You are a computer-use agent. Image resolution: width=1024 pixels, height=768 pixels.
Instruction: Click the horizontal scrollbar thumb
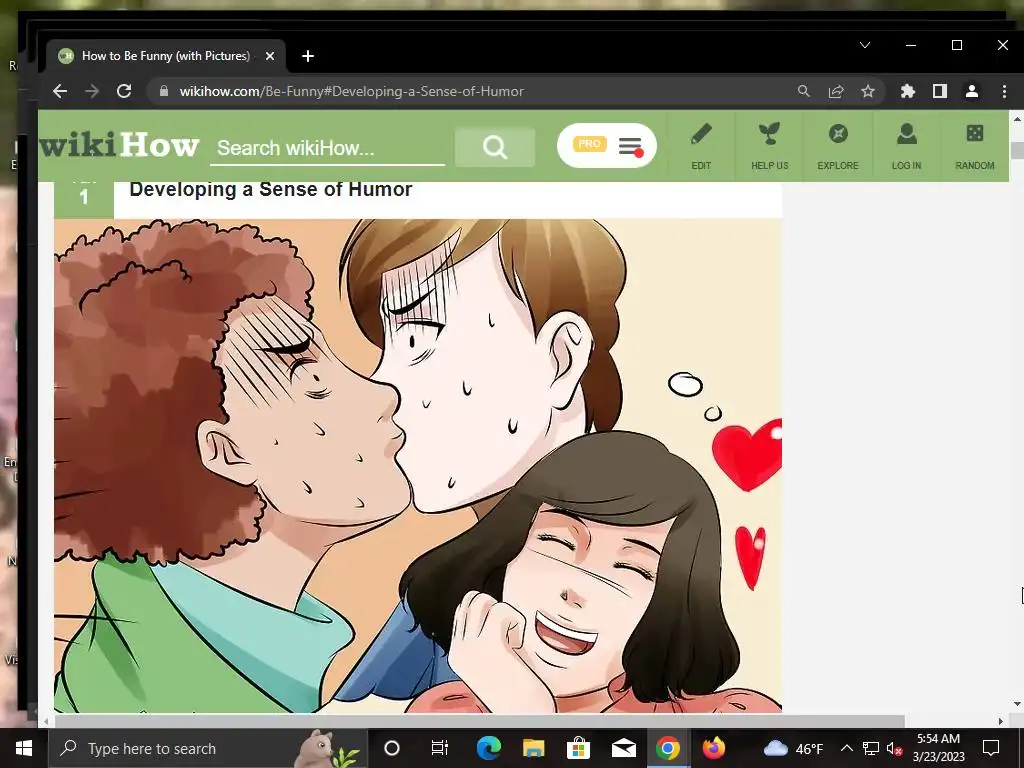click(479, 721)
